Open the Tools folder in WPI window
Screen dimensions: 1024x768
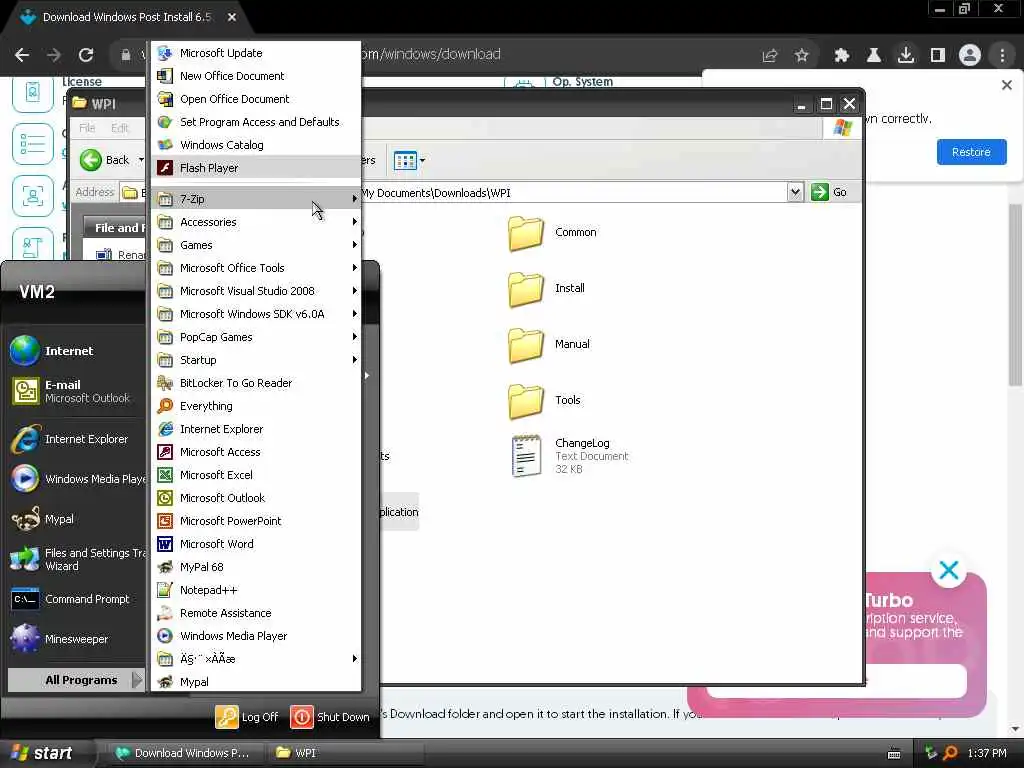[x=545, y=400]
